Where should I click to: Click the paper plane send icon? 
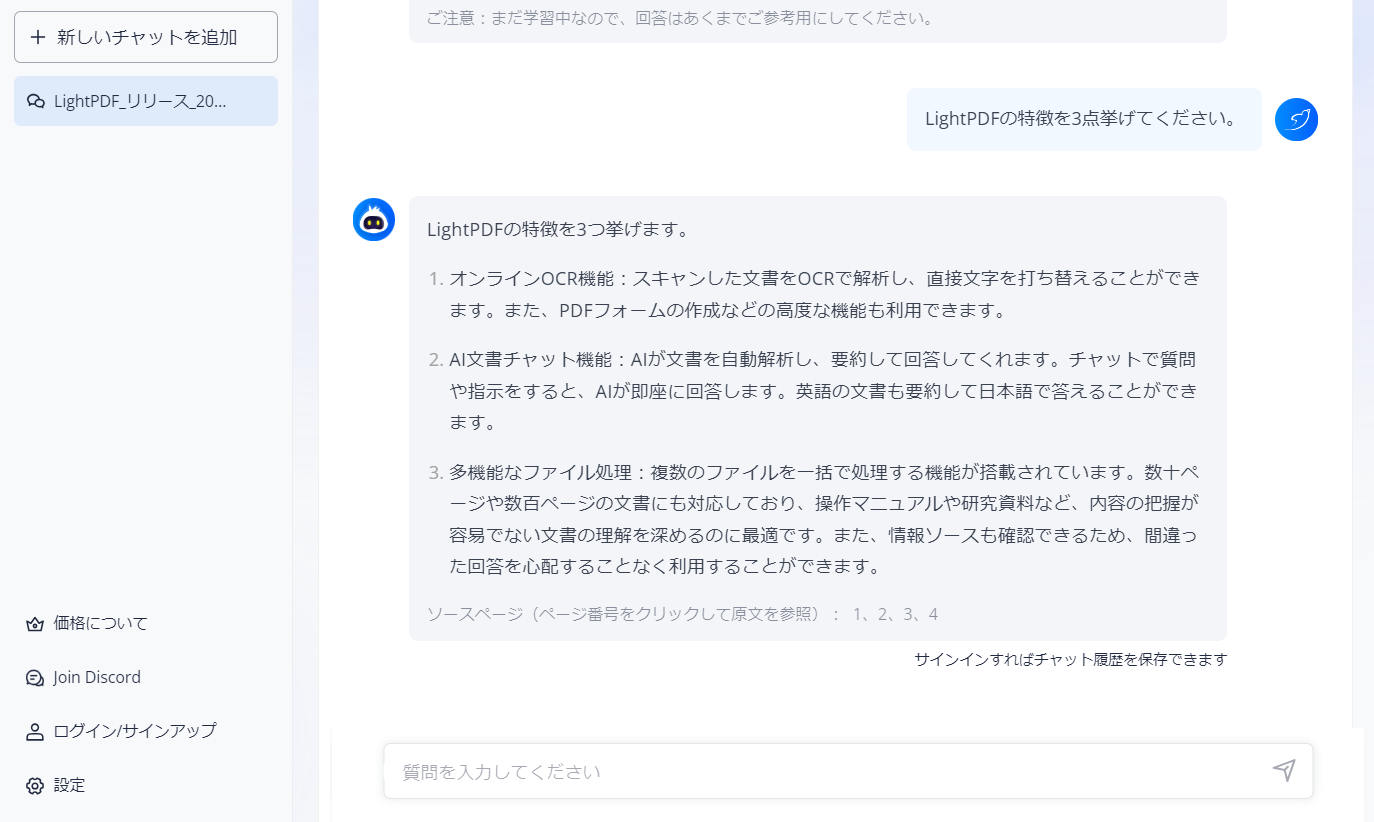click(1285, 770)
